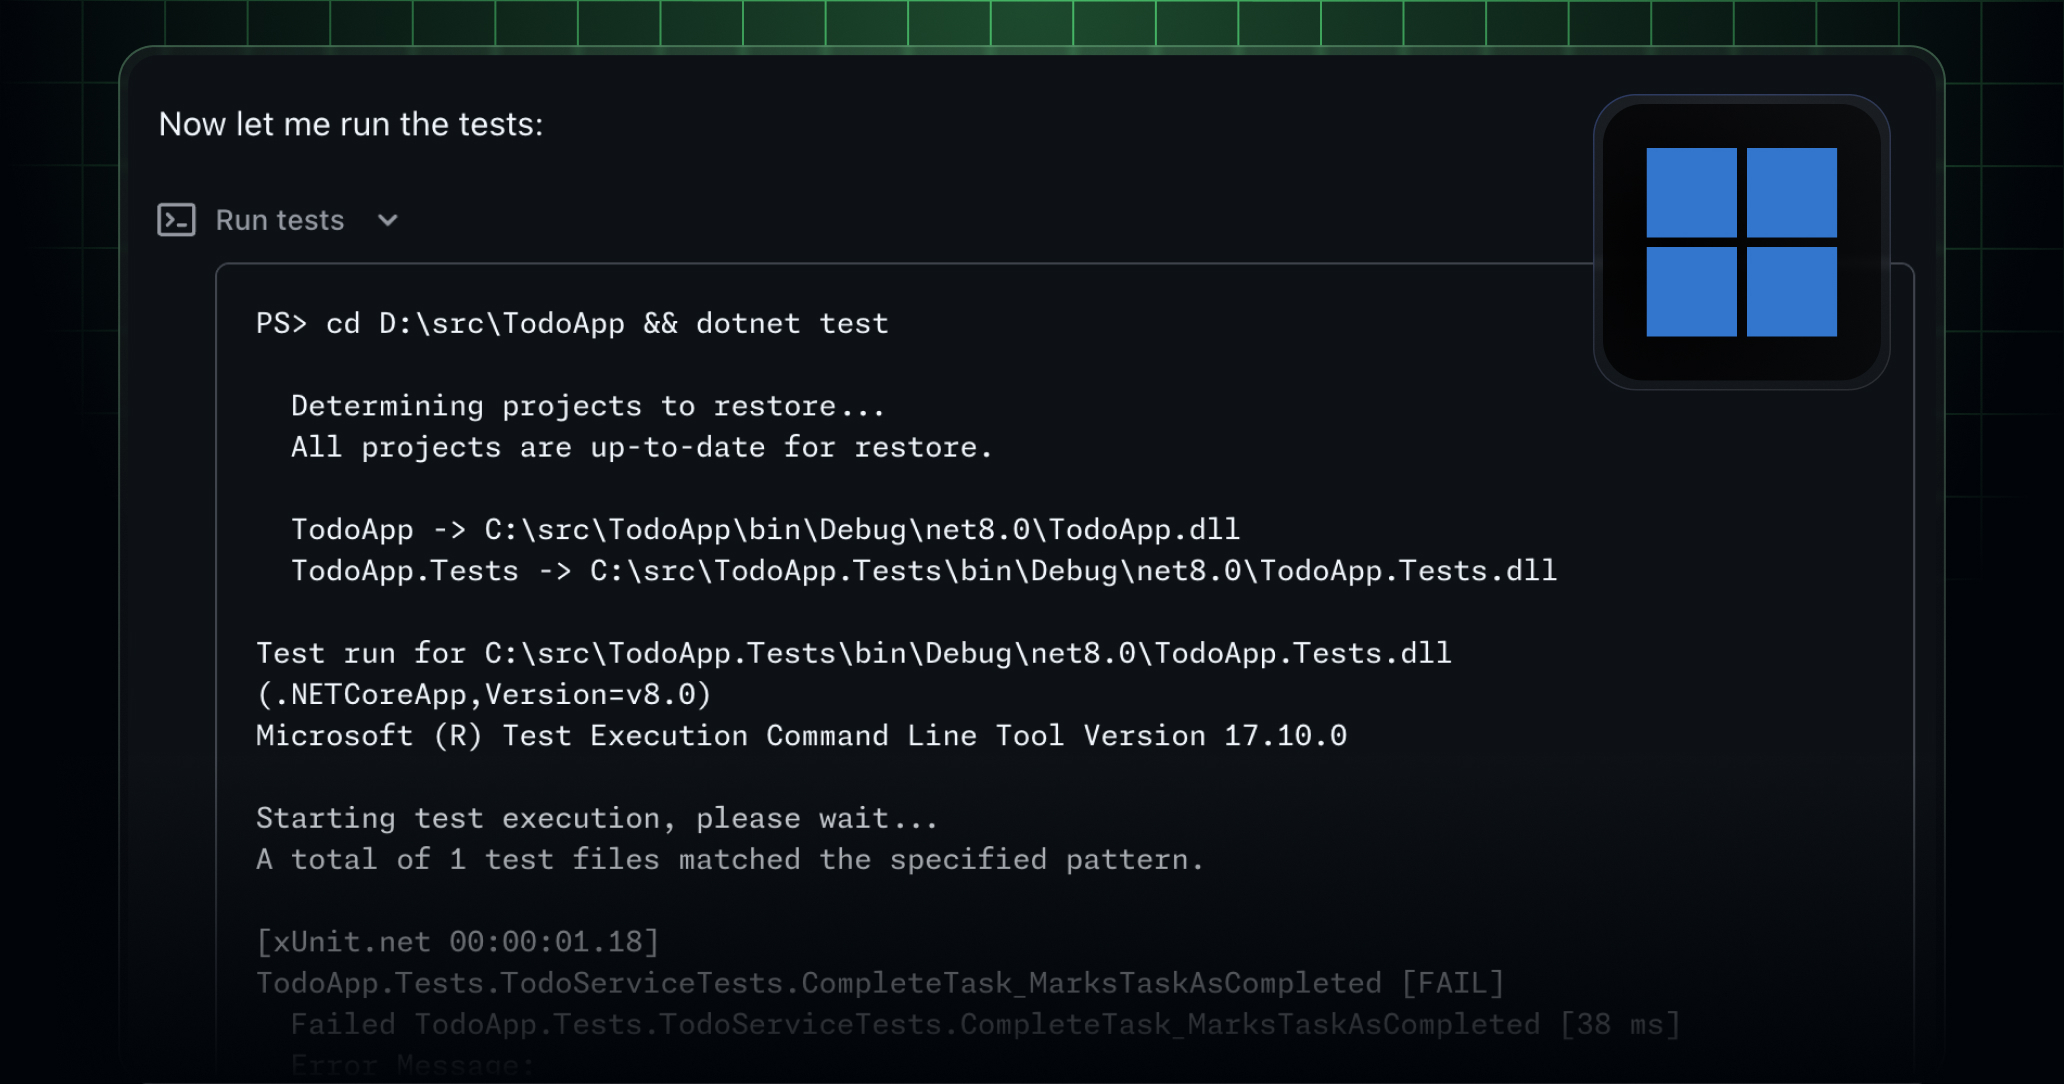Click the terminal icon beside Run tests
This screenshot has width=2064, height=1084.
pyautogui.click(x=177, y=220)
